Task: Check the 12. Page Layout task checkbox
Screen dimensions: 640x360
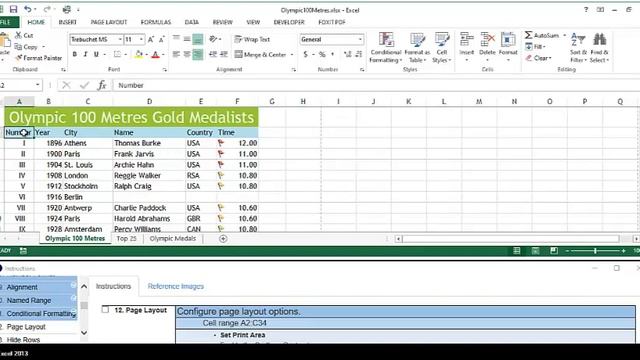Action: [x=105, y=310]
